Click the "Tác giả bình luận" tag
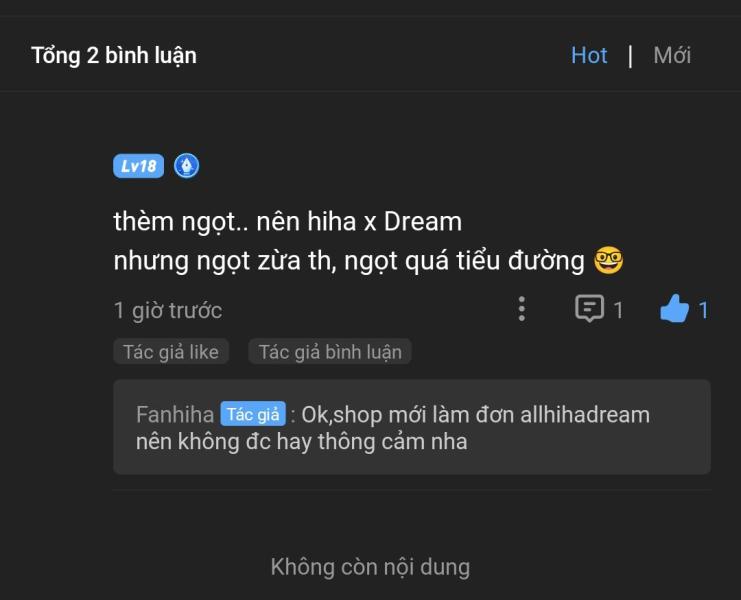 click(330, 352)
